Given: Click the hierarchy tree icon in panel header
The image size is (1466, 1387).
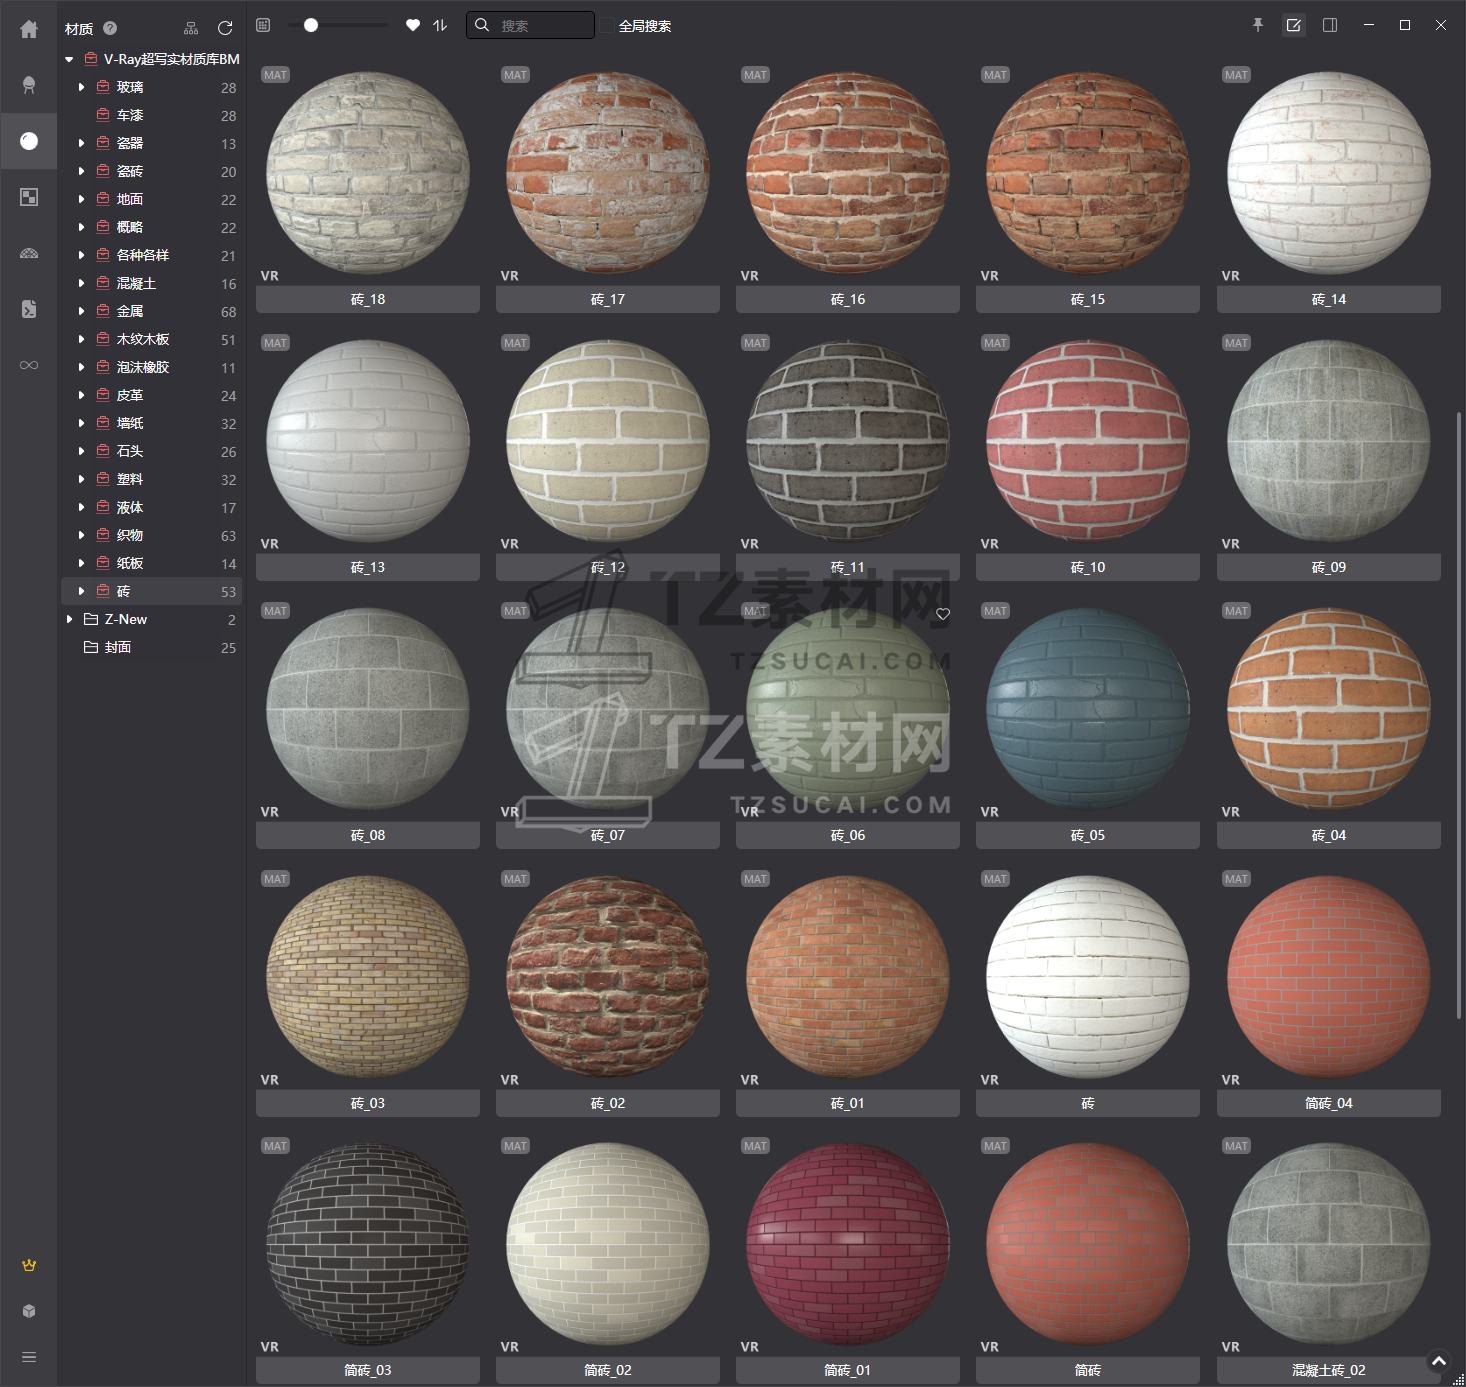Looking at the screenshot, I should point(191,28).
